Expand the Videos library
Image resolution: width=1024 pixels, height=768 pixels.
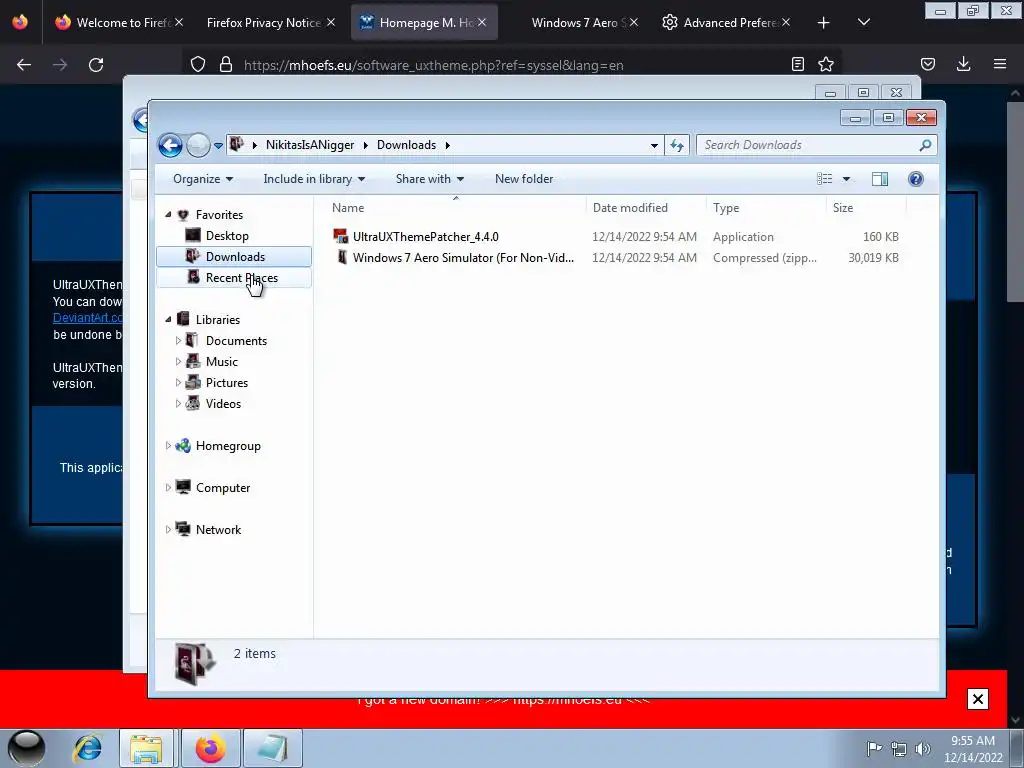coord(178,404)
